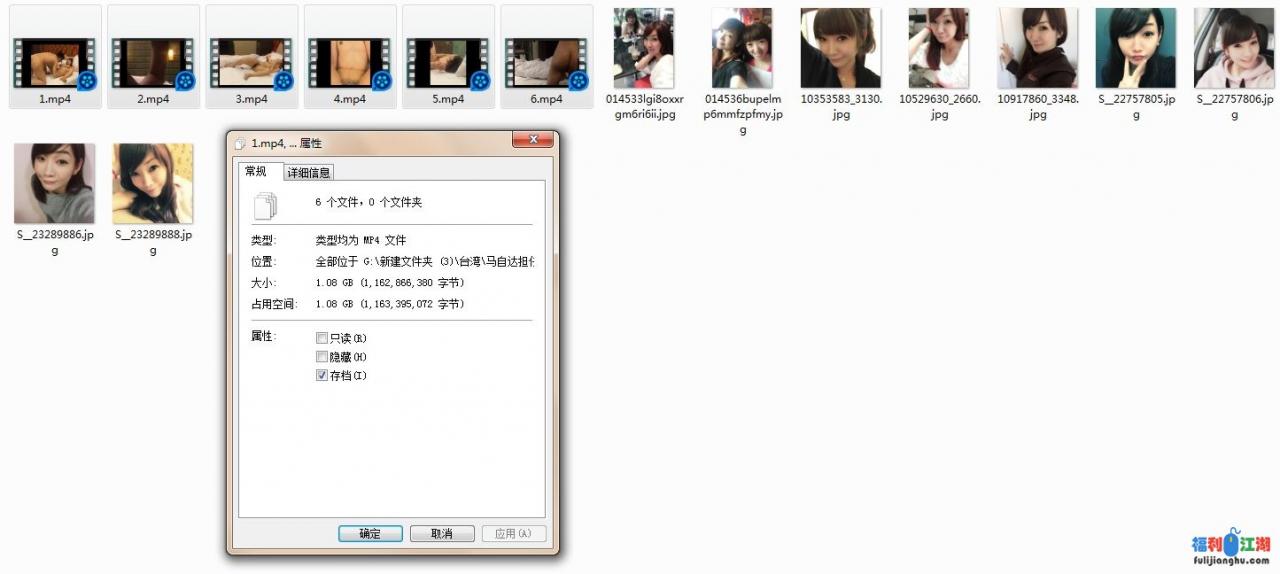Select the S__23289886.jpg image thumbnail

pos(54,184)
